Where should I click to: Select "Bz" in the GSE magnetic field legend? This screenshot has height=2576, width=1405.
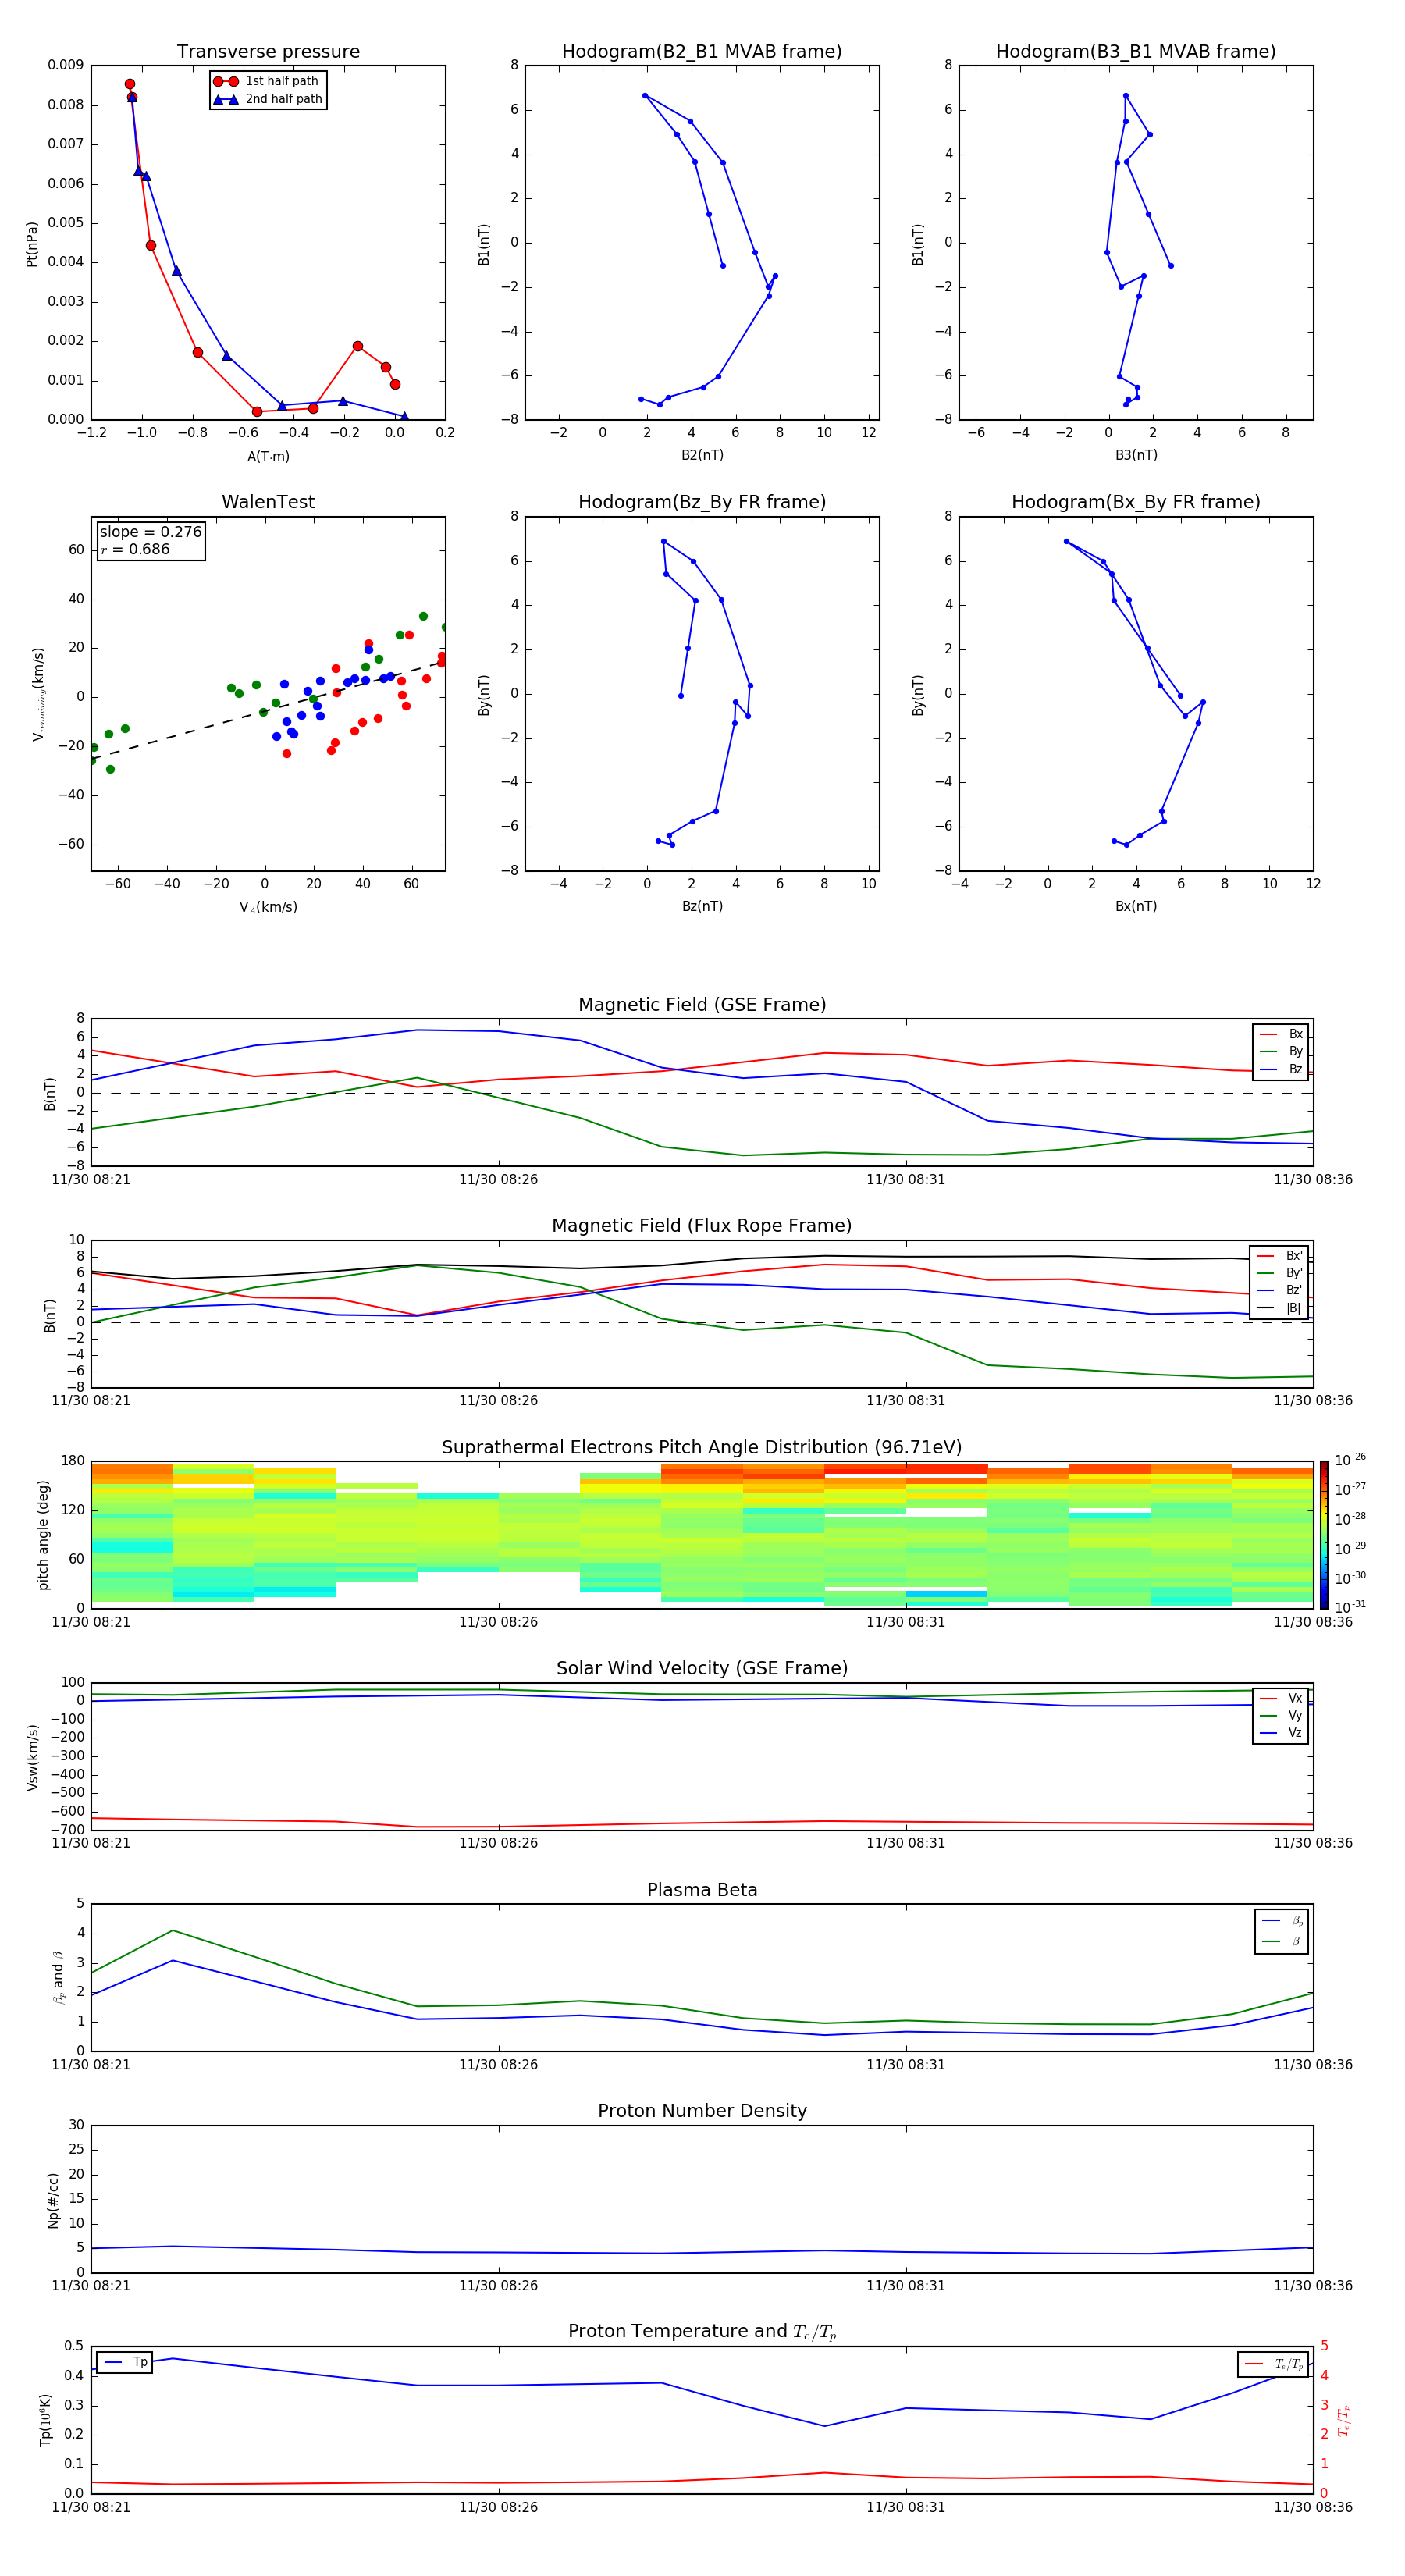point(1281,1069)
